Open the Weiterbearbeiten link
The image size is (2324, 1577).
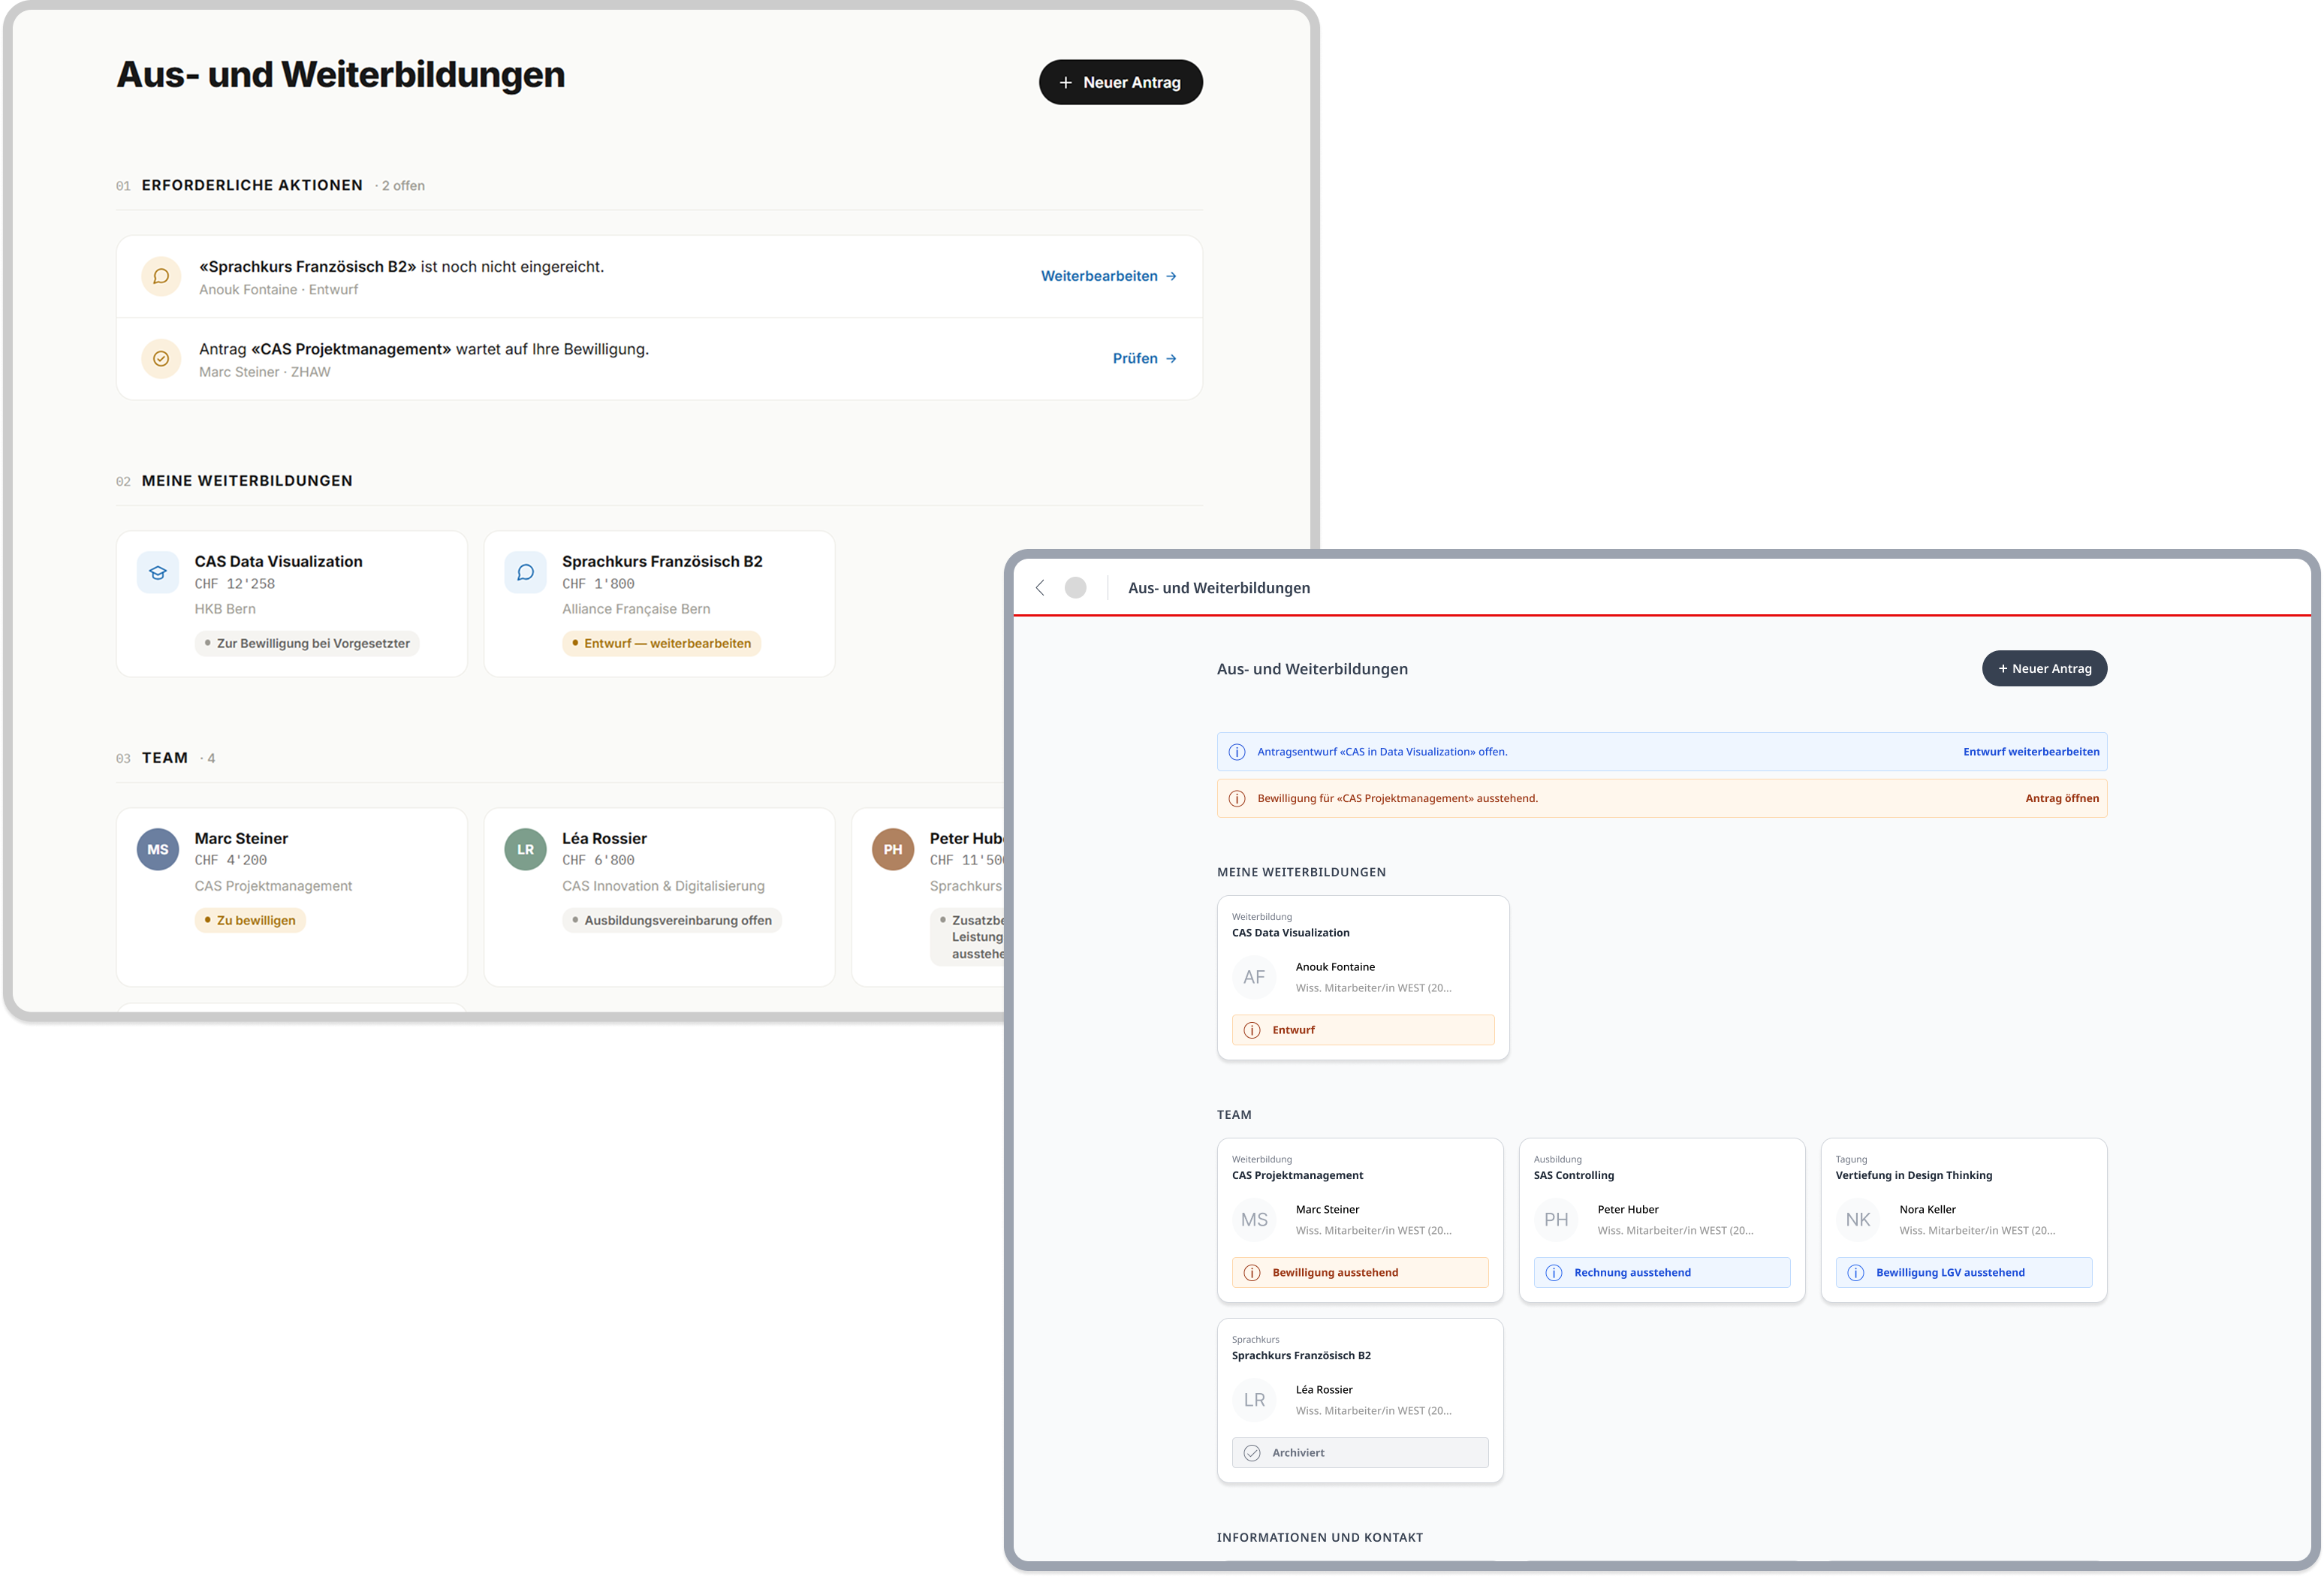click(x=1108, y=276)
